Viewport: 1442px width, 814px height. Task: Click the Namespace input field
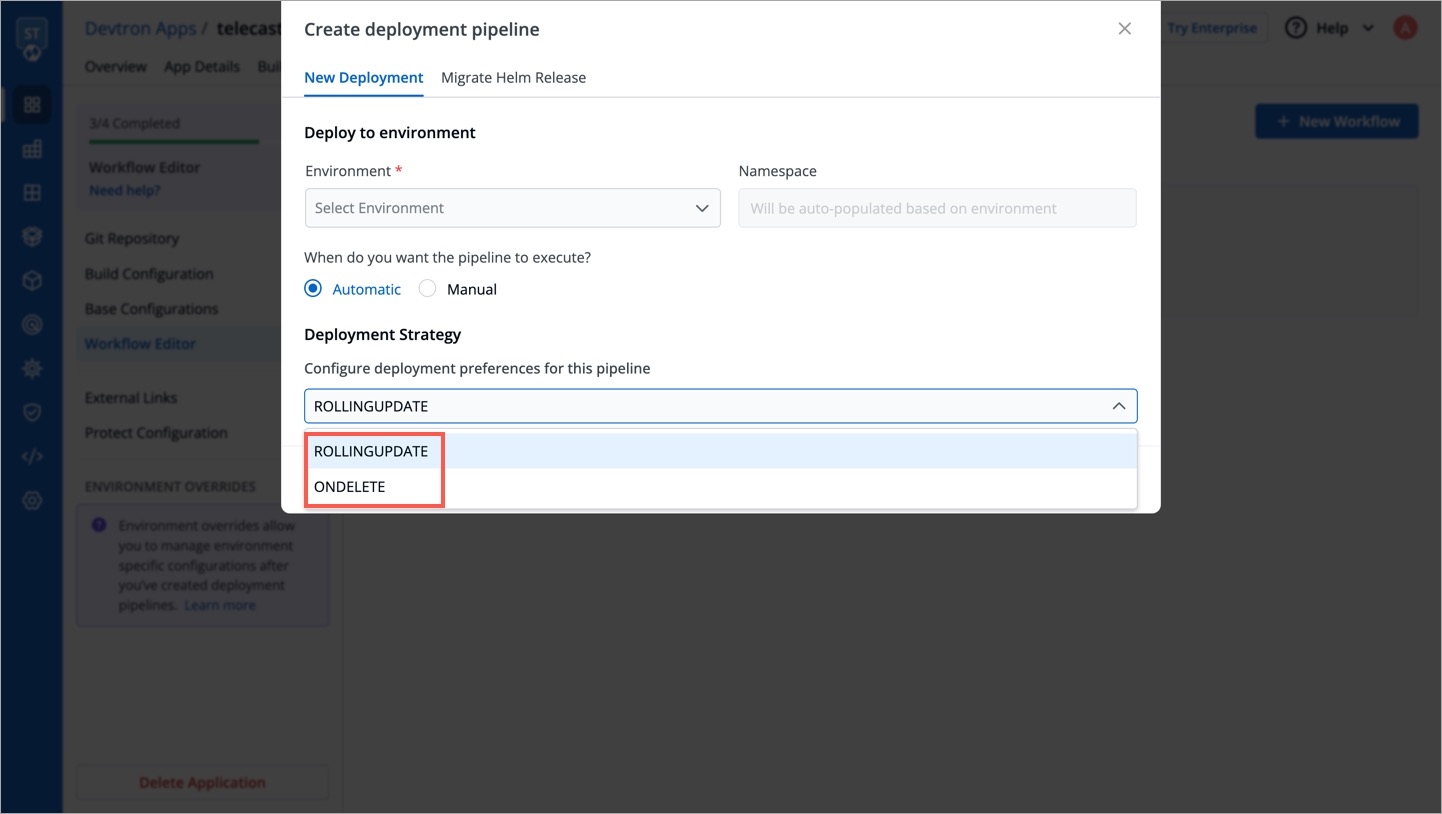pos(937,208)
